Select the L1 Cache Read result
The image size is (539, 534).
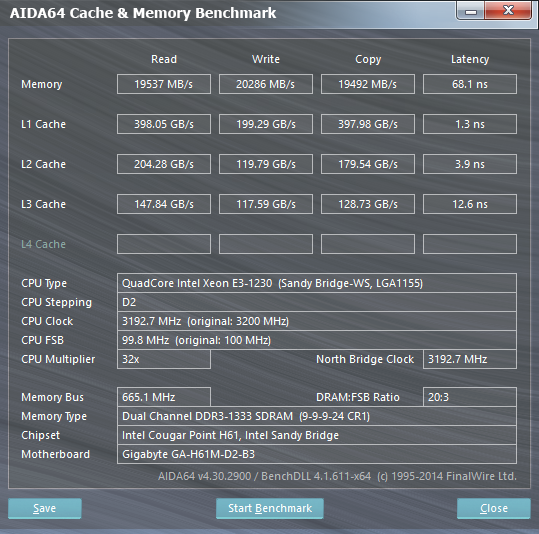pyautogui.click(x=164, y=124)
